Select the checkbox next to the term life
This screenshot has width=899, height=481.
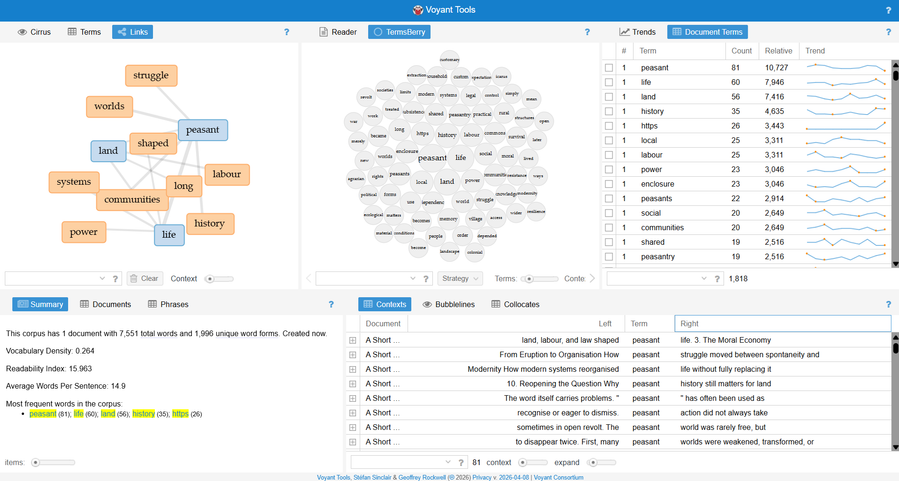point(609,82)
